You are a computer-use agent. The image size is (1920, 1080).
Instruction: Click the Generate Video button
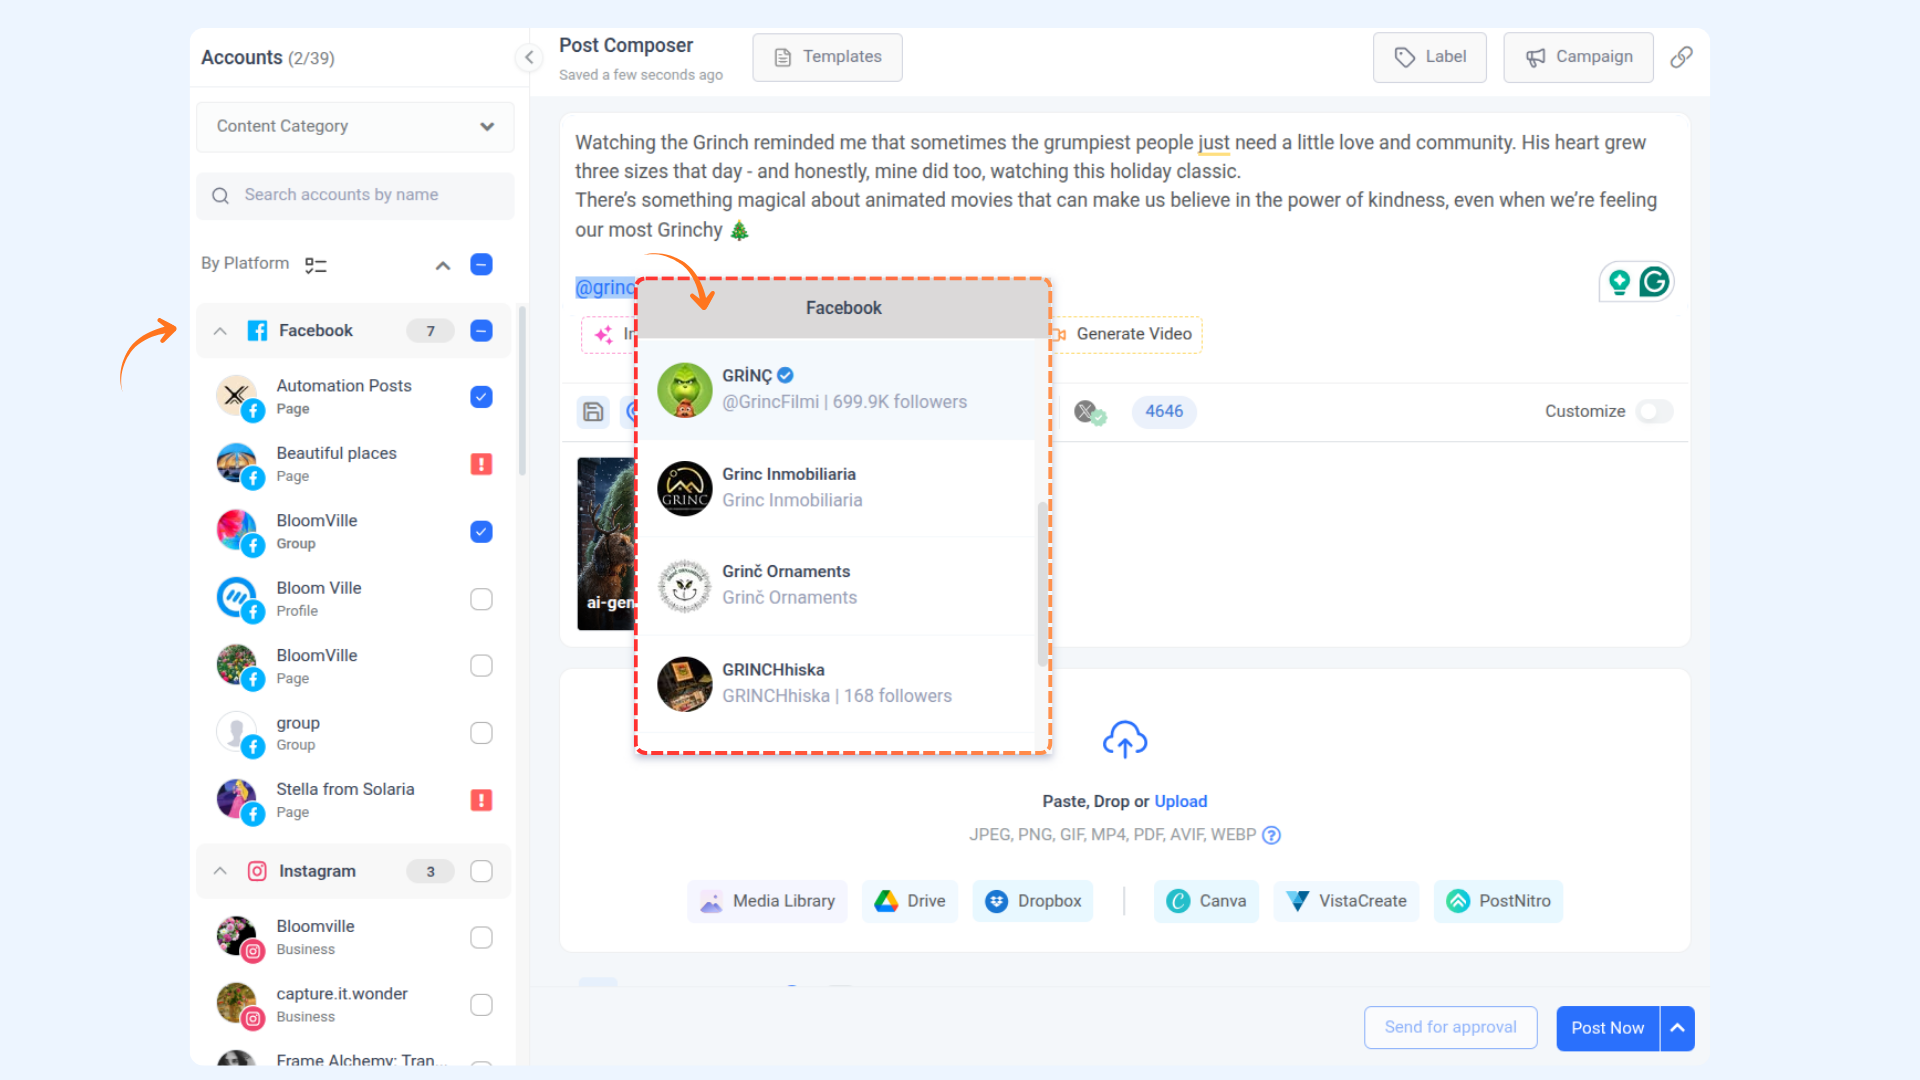coord(1126,334)
